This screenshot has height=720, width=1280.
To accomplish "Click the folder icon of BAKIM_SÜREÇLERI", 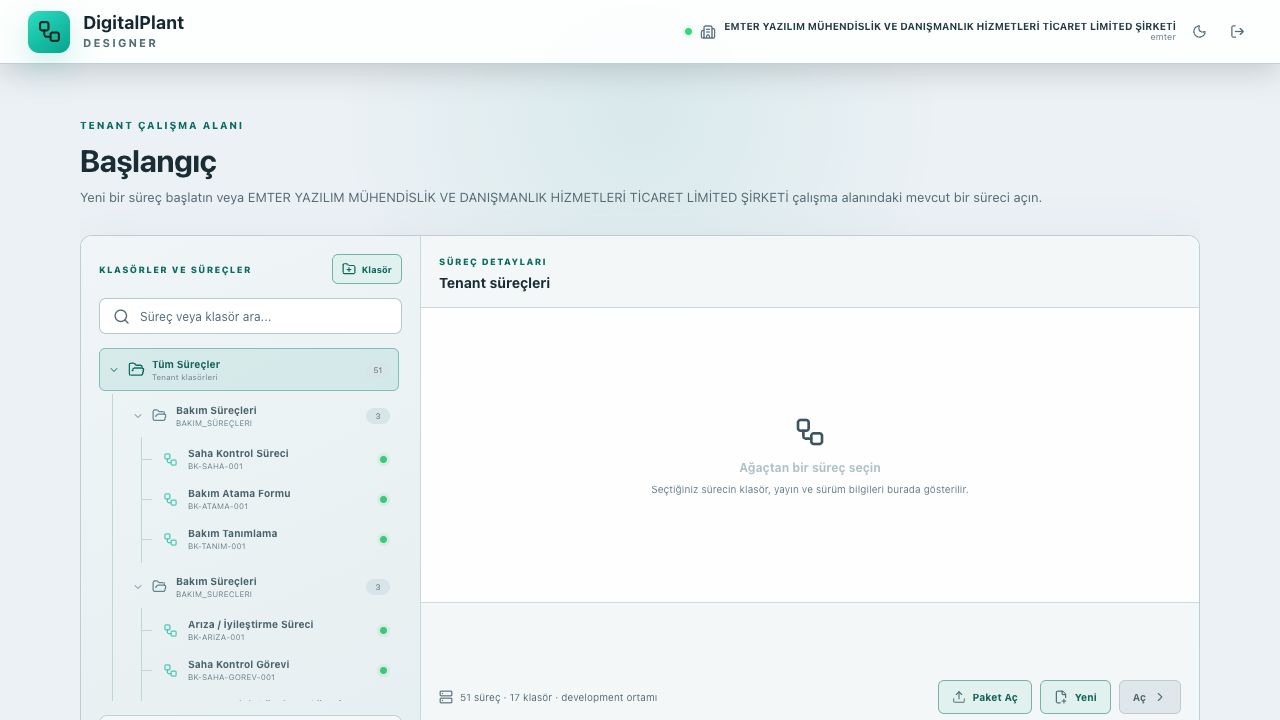I will click(x=159, y=416).
